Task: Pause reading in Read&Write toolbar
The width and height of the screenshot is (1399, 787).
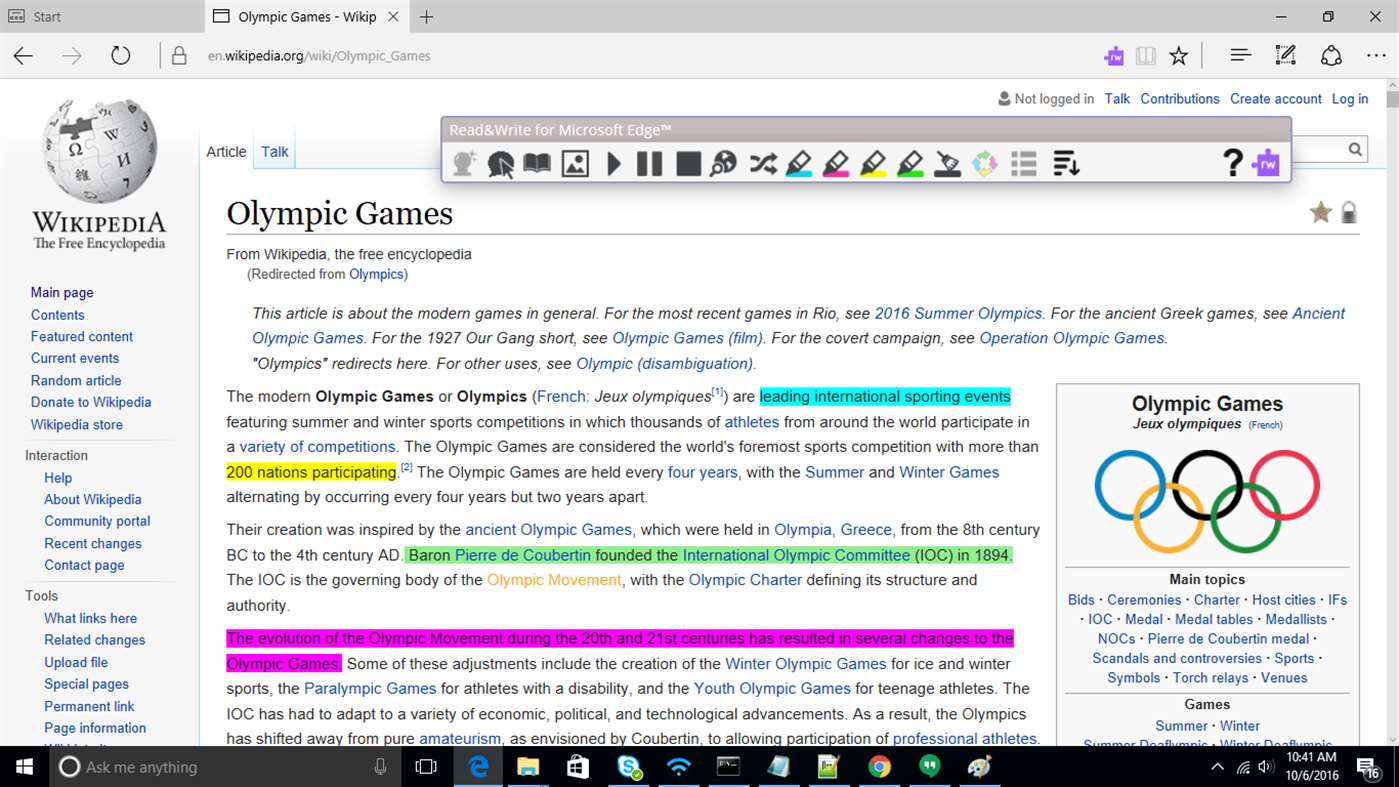Action: pos(650,163)
